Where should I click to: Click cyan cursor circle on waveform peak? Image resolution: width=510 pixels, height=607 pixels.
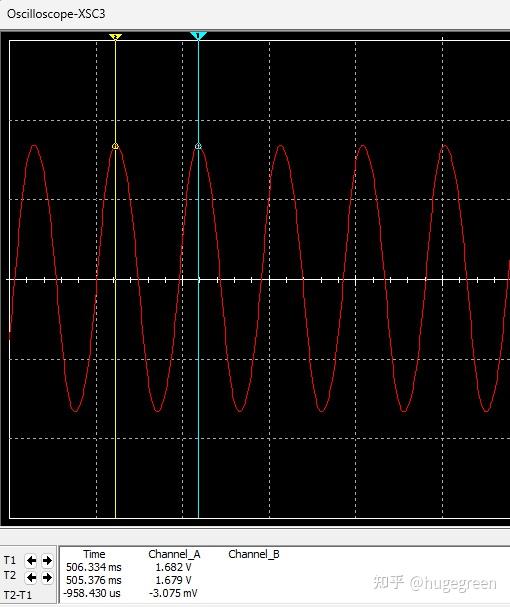(198, 146)
